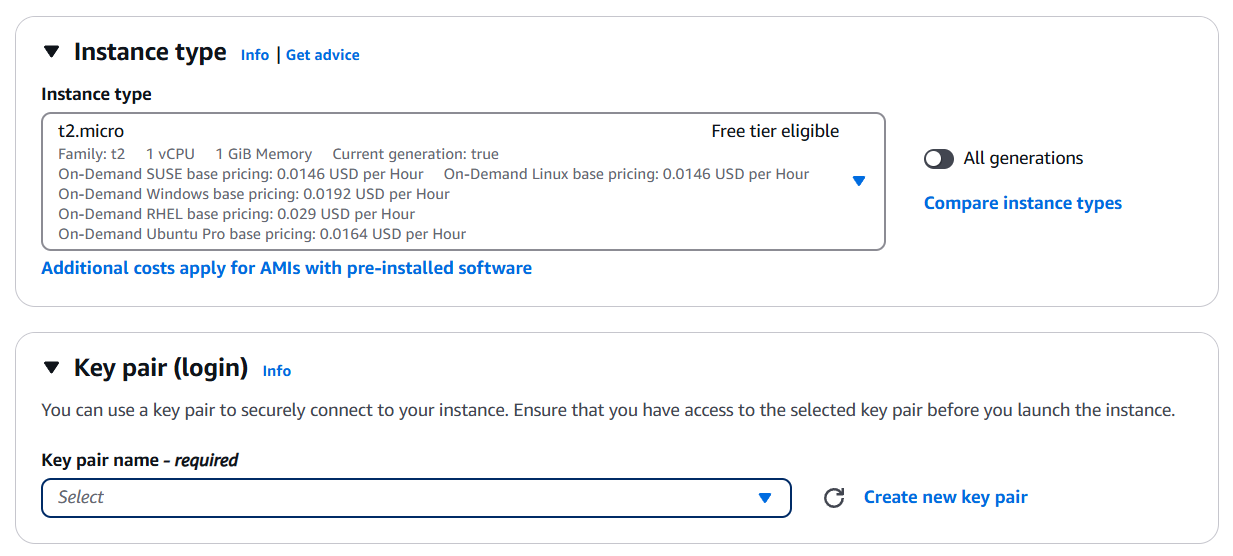Viewport: 1233px width, 556px height.
Task: Click the refresh key pairs icon
Action: click(834, 498)
